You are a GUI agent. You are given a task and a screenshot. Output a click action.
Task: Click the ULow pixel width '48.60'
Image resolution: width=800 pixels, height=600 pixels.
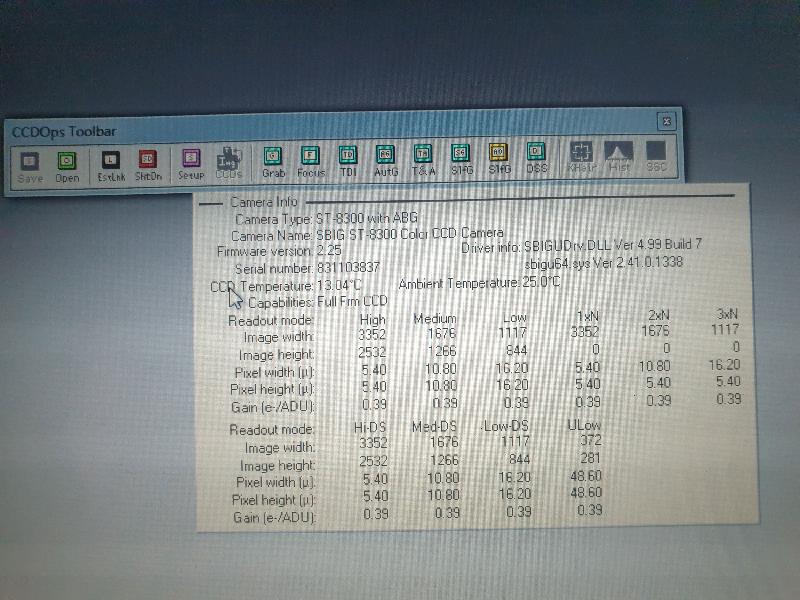click(x=586, y=476)
